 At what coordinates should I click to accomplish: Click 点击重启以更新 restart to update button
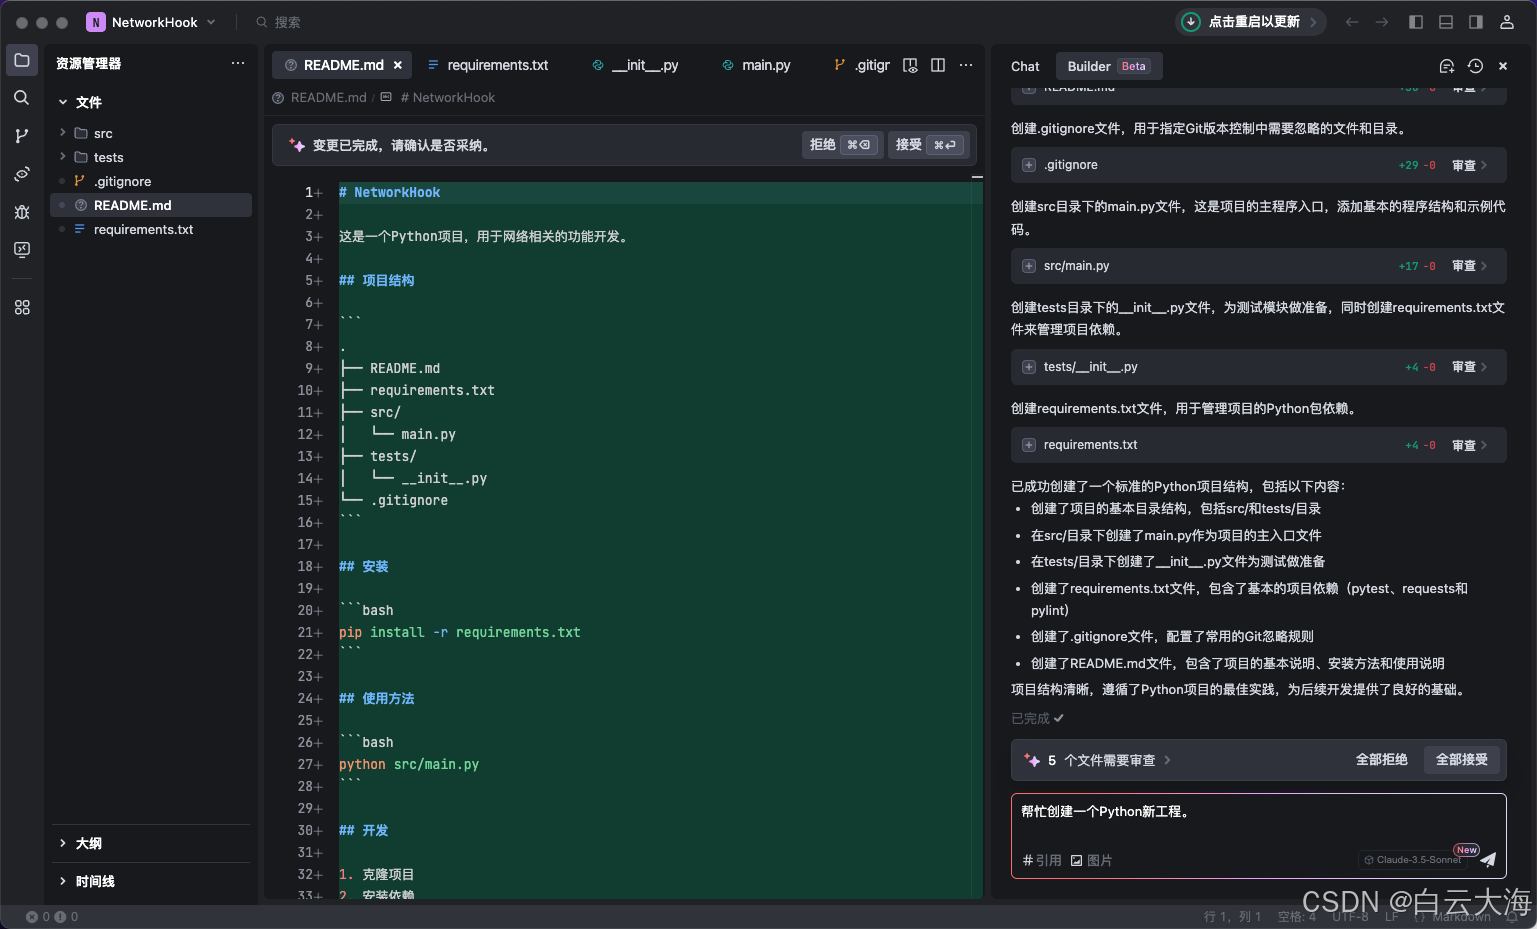click(1251, 22)
